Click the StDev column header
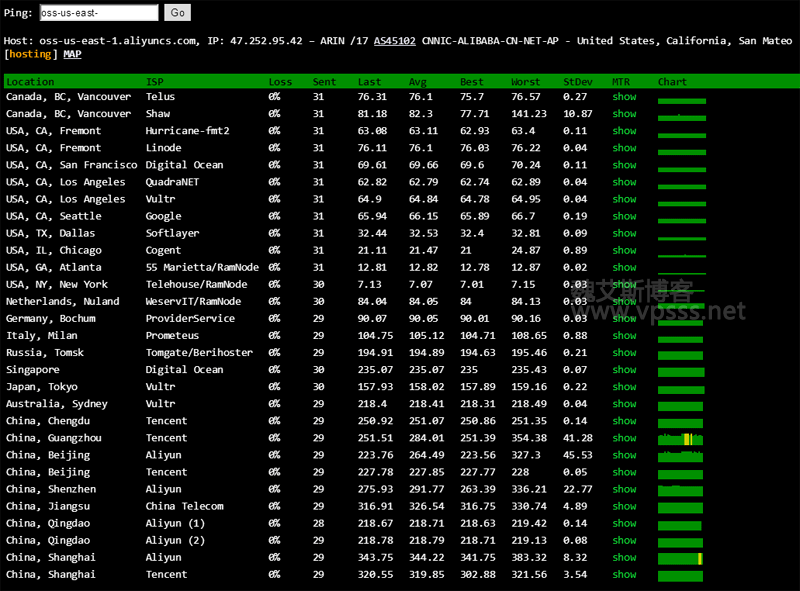The width and height of the screenshot is (800, 591). pos(576,81)
